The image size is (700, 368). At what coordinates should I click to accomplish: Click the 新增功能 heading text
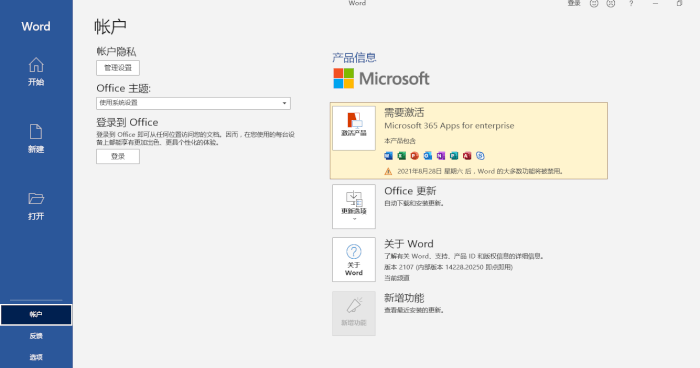point(404,298)
